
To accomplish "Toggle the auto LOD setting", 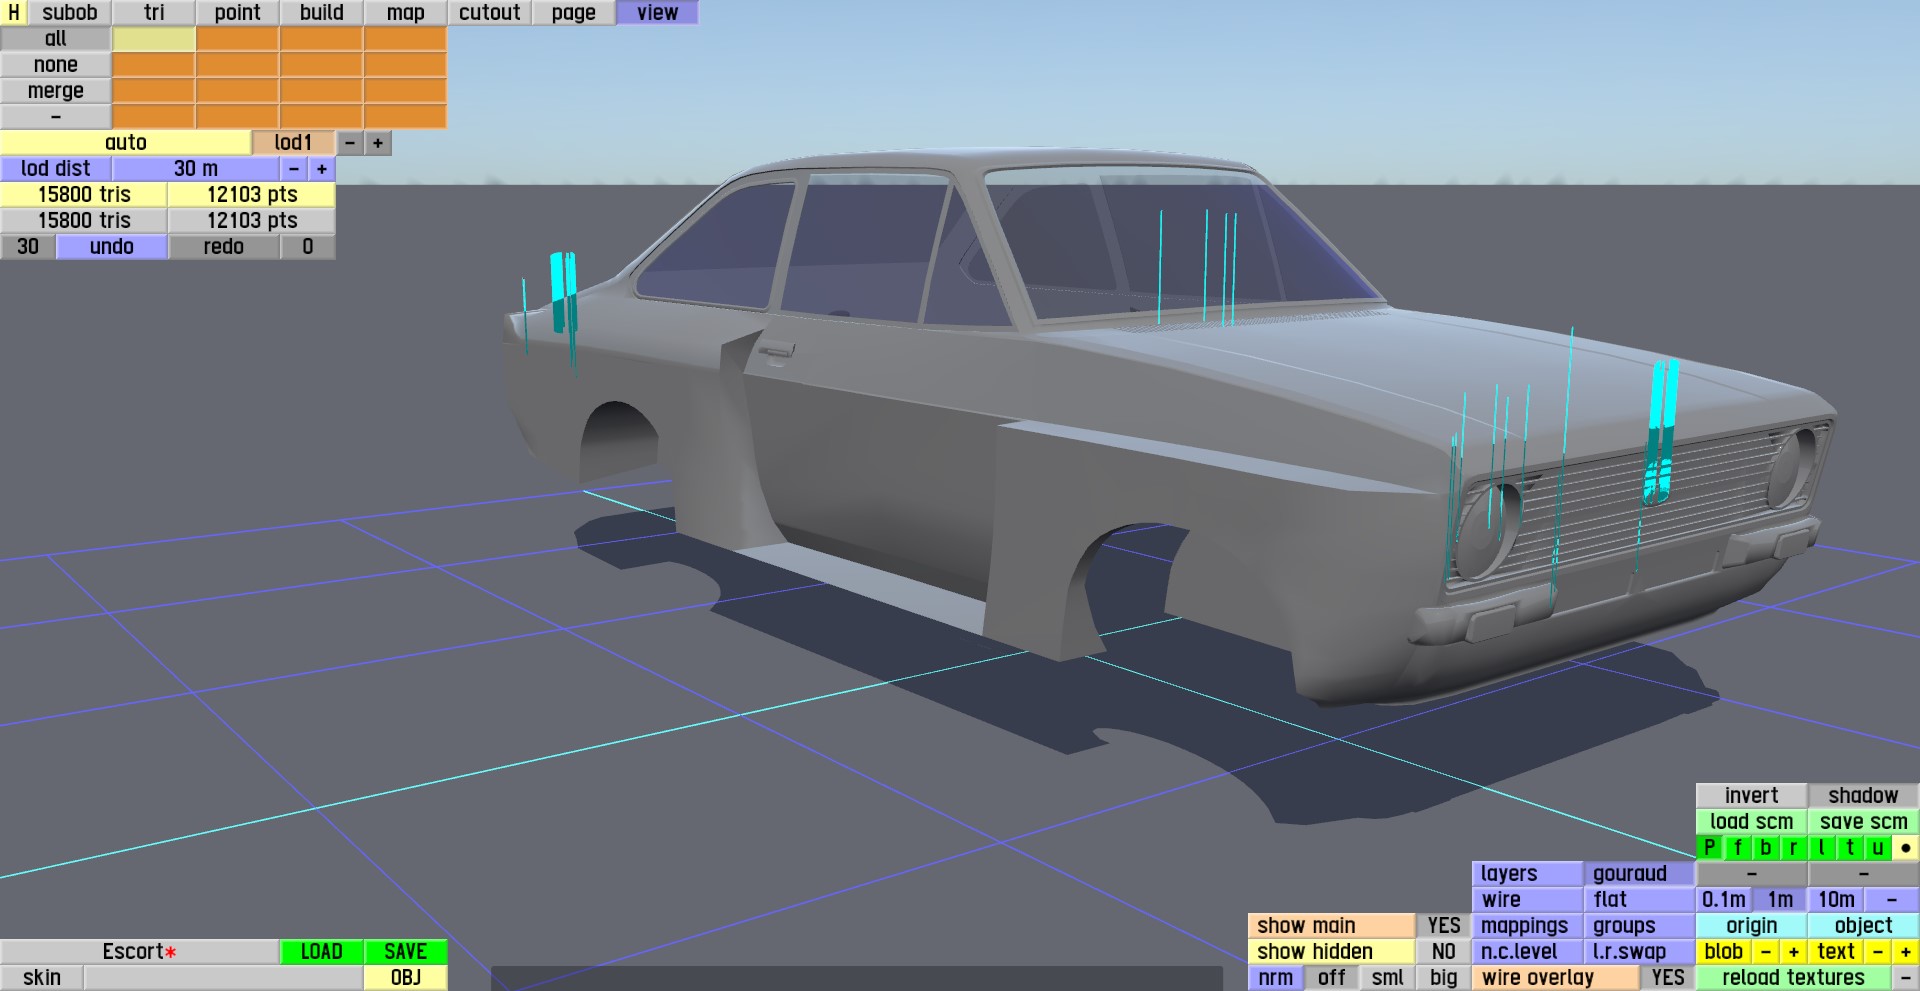I will click(126, 143).
